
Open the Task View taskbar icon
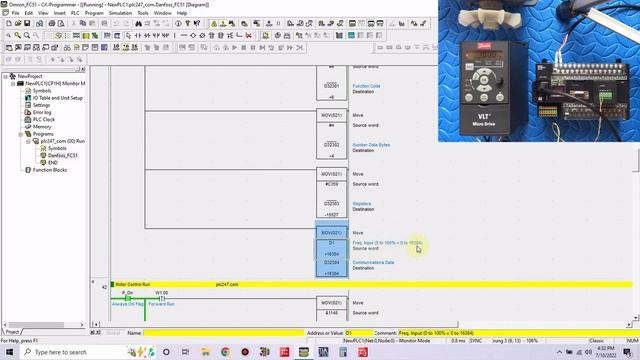tap(185, 352)
